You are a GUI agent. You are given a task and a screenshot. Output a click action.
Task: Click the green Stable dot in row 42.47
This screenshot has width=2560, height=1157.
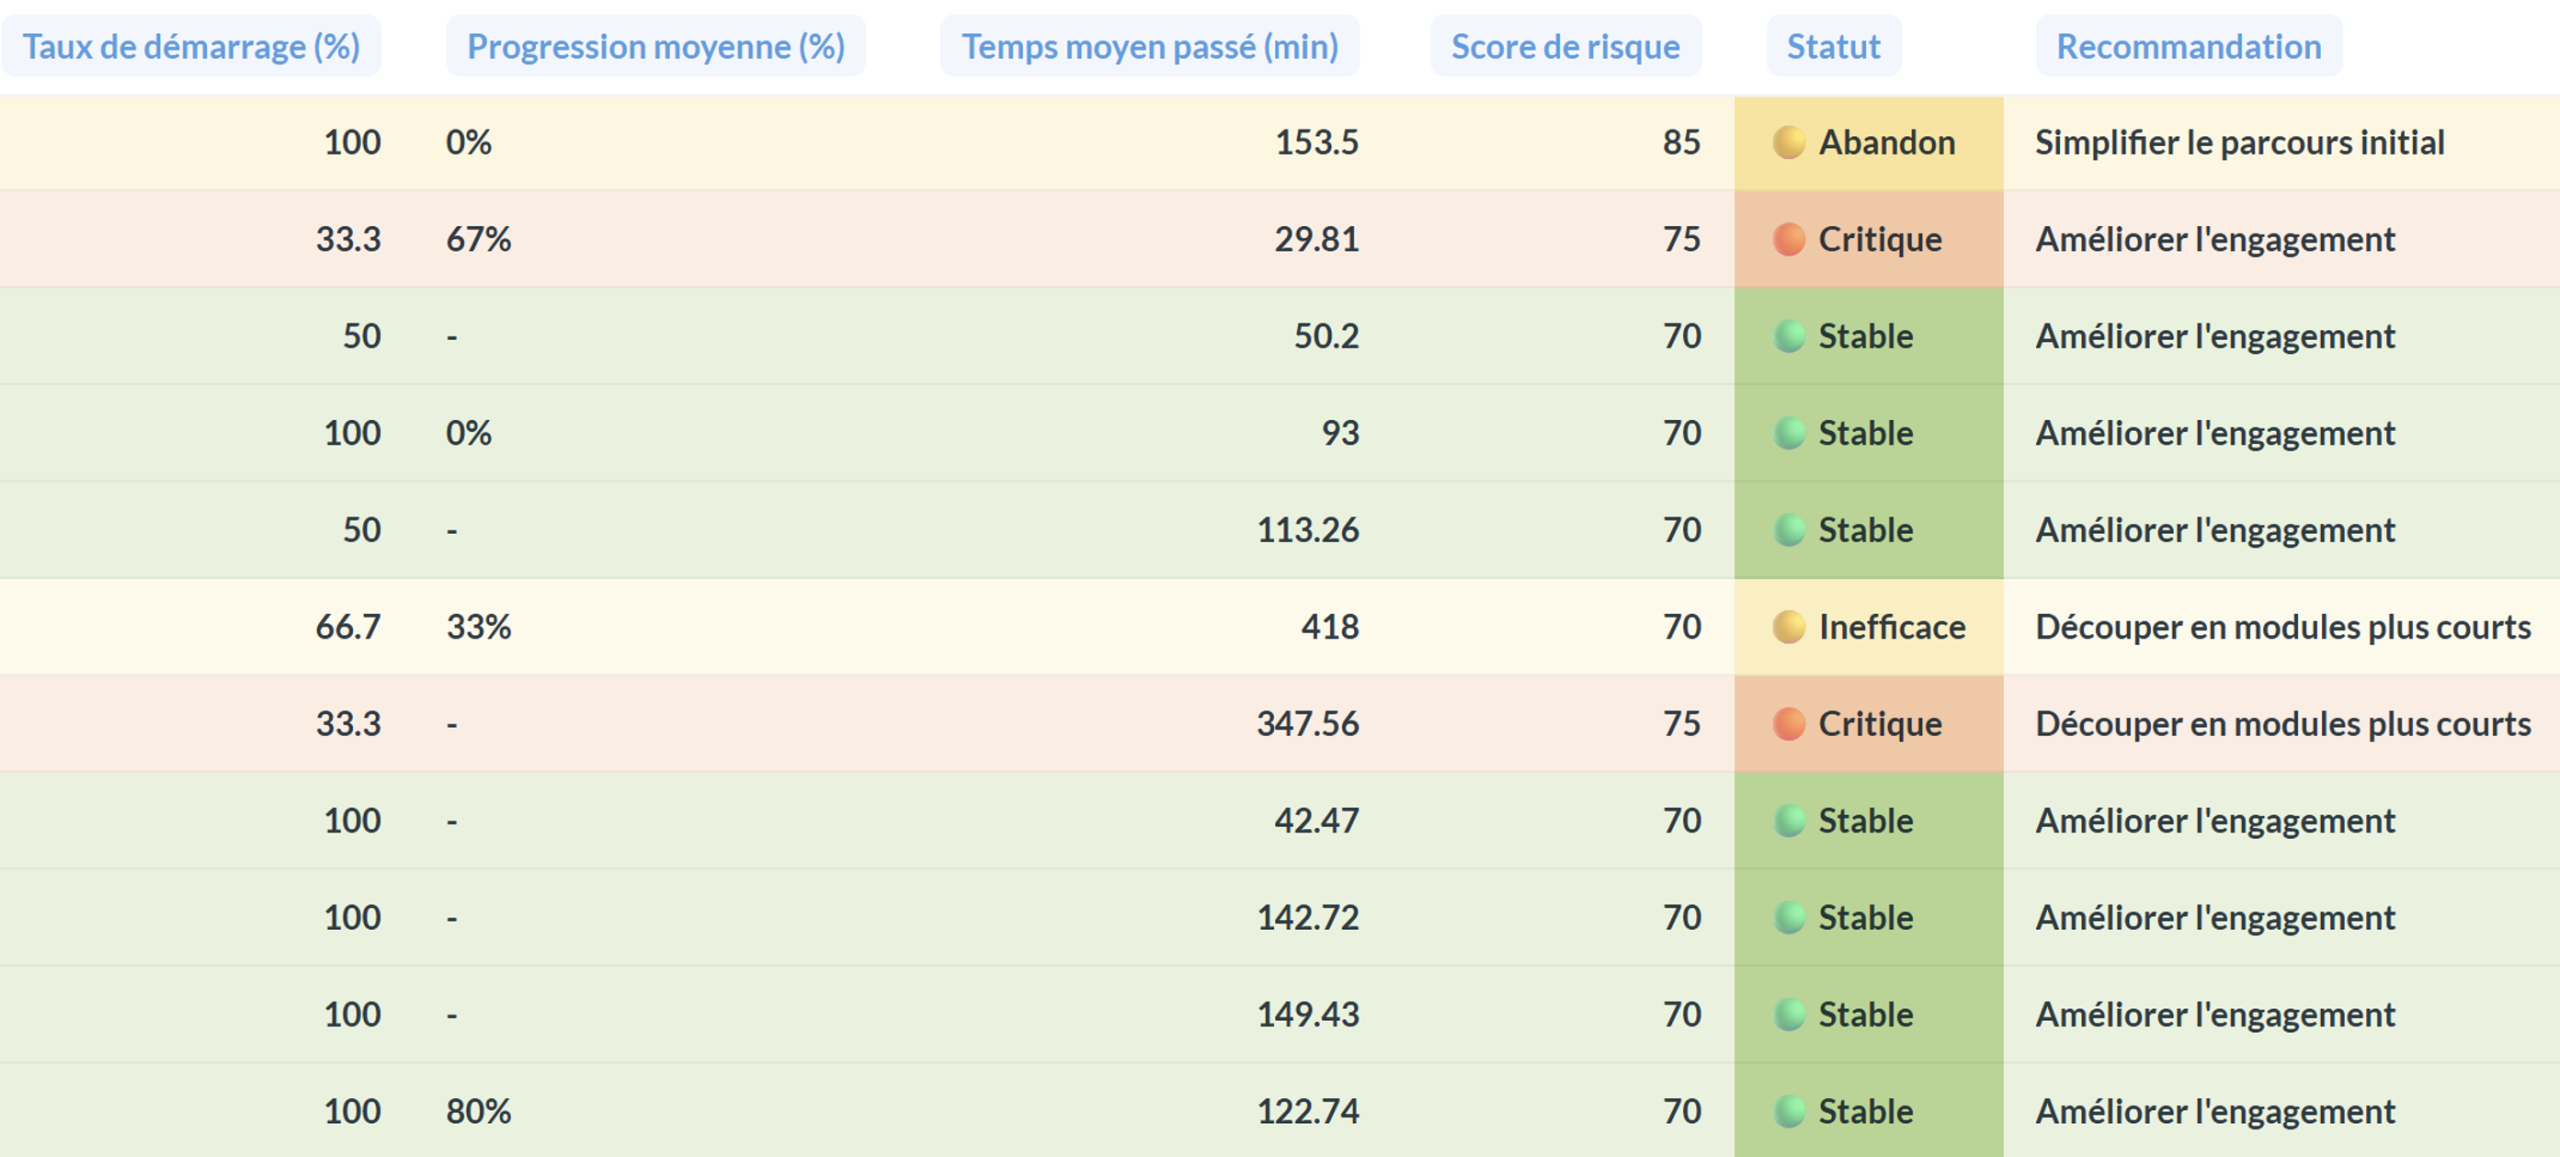(x=1788, y=820)
